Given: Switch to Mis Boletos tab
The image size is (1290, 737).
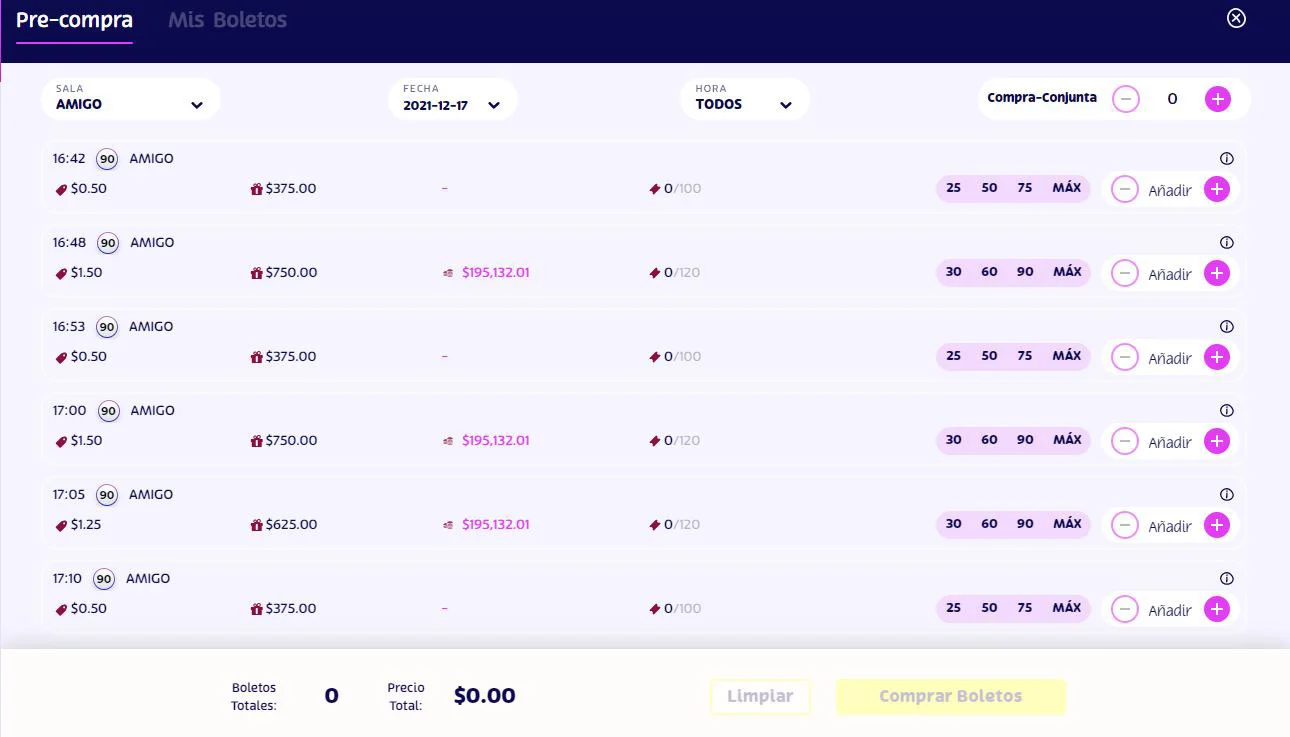Looking at the screenshot, I should pyautogui.click(x=227, y=20).
